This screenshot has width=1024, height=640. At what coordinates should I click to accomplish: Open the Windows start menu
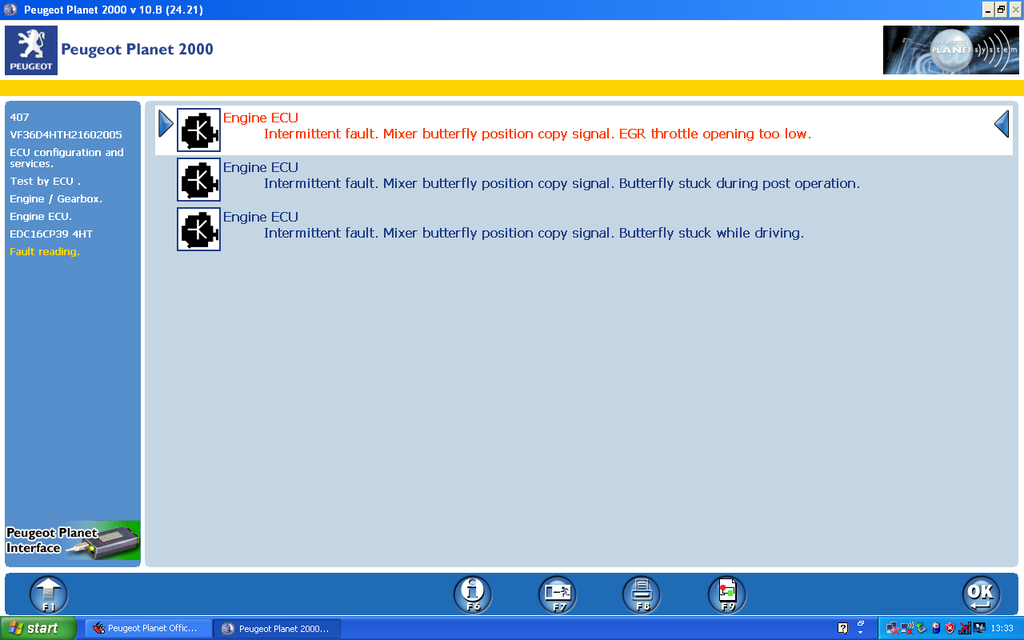(x=38, y=628)
